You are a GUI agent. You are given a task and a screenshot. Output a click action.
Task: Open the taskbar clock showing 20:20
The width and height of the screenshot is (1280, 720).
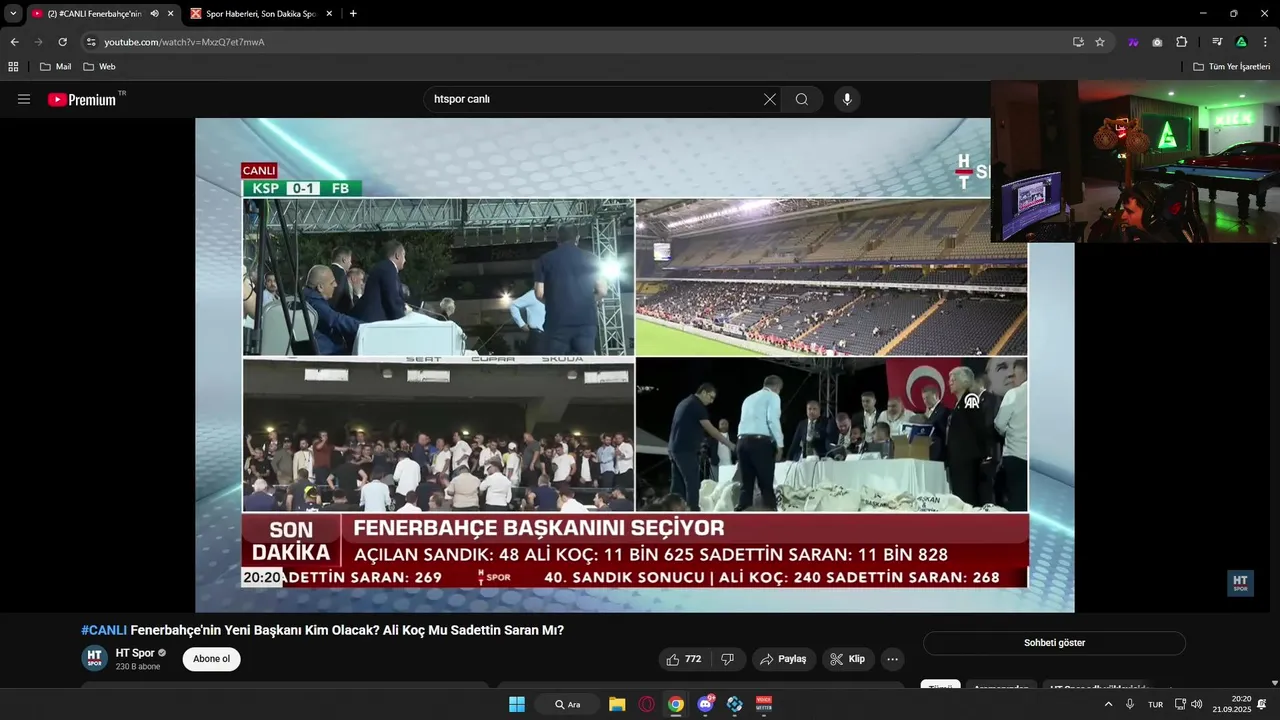pyautogui.click(x=1232, y=704)
